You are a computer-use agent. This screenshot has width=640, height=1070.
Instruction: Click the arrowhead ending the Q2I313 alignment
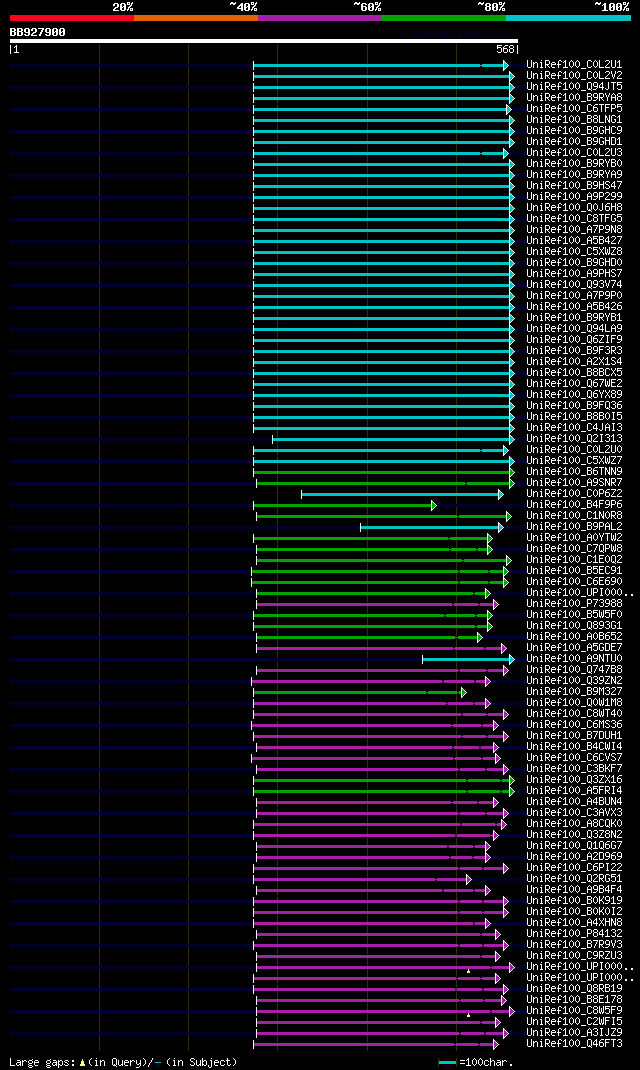(512, 439)
